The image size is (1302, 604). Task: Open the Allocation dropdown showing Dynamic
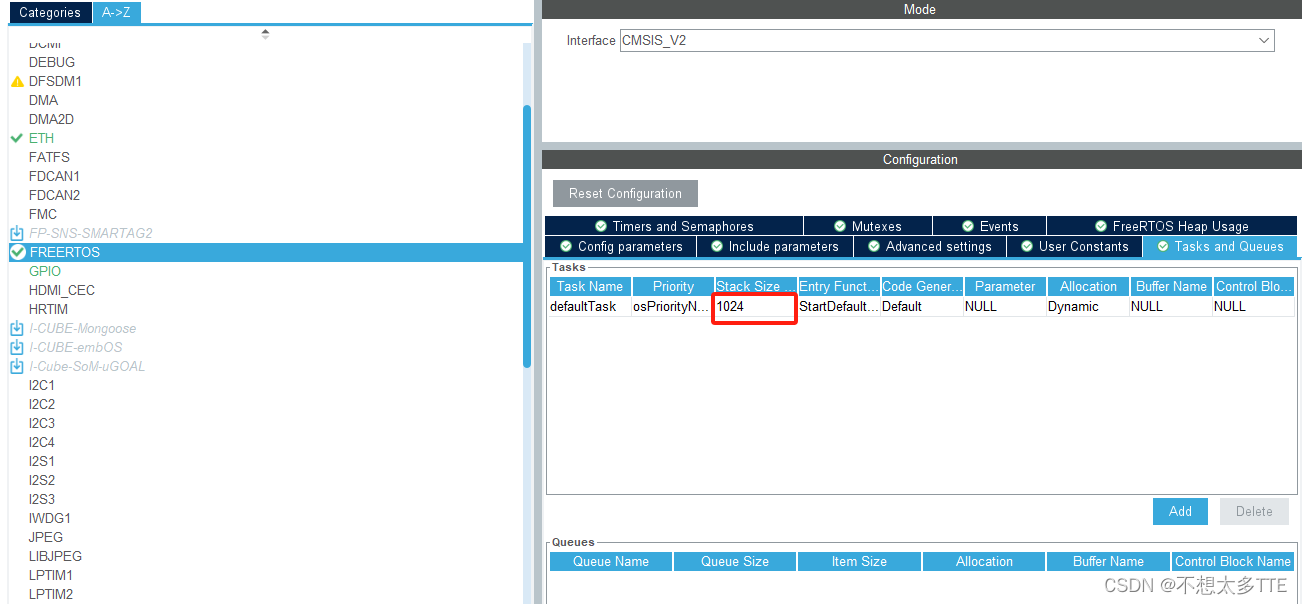pos(1087,306)
